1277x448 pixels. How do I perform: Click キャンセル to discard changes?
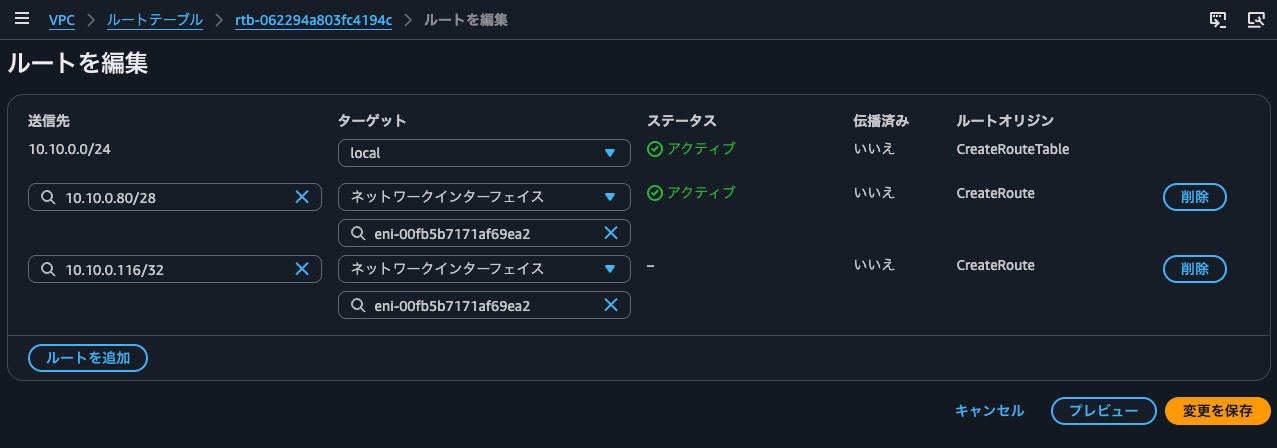tap(989, 411)
